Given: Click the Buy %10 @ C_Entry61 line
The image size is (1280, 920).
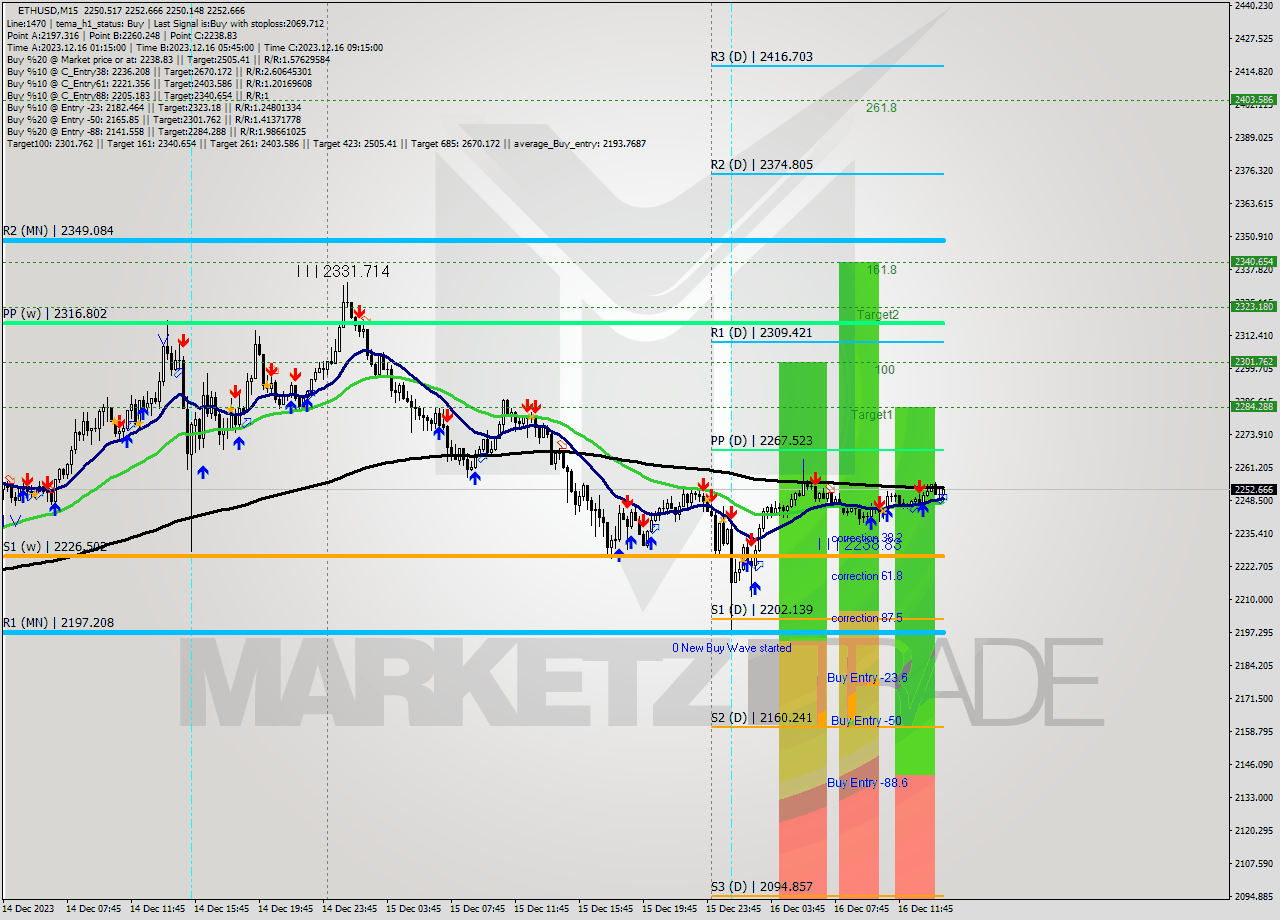Looking at the screenshot, I should tap(159, 83).
